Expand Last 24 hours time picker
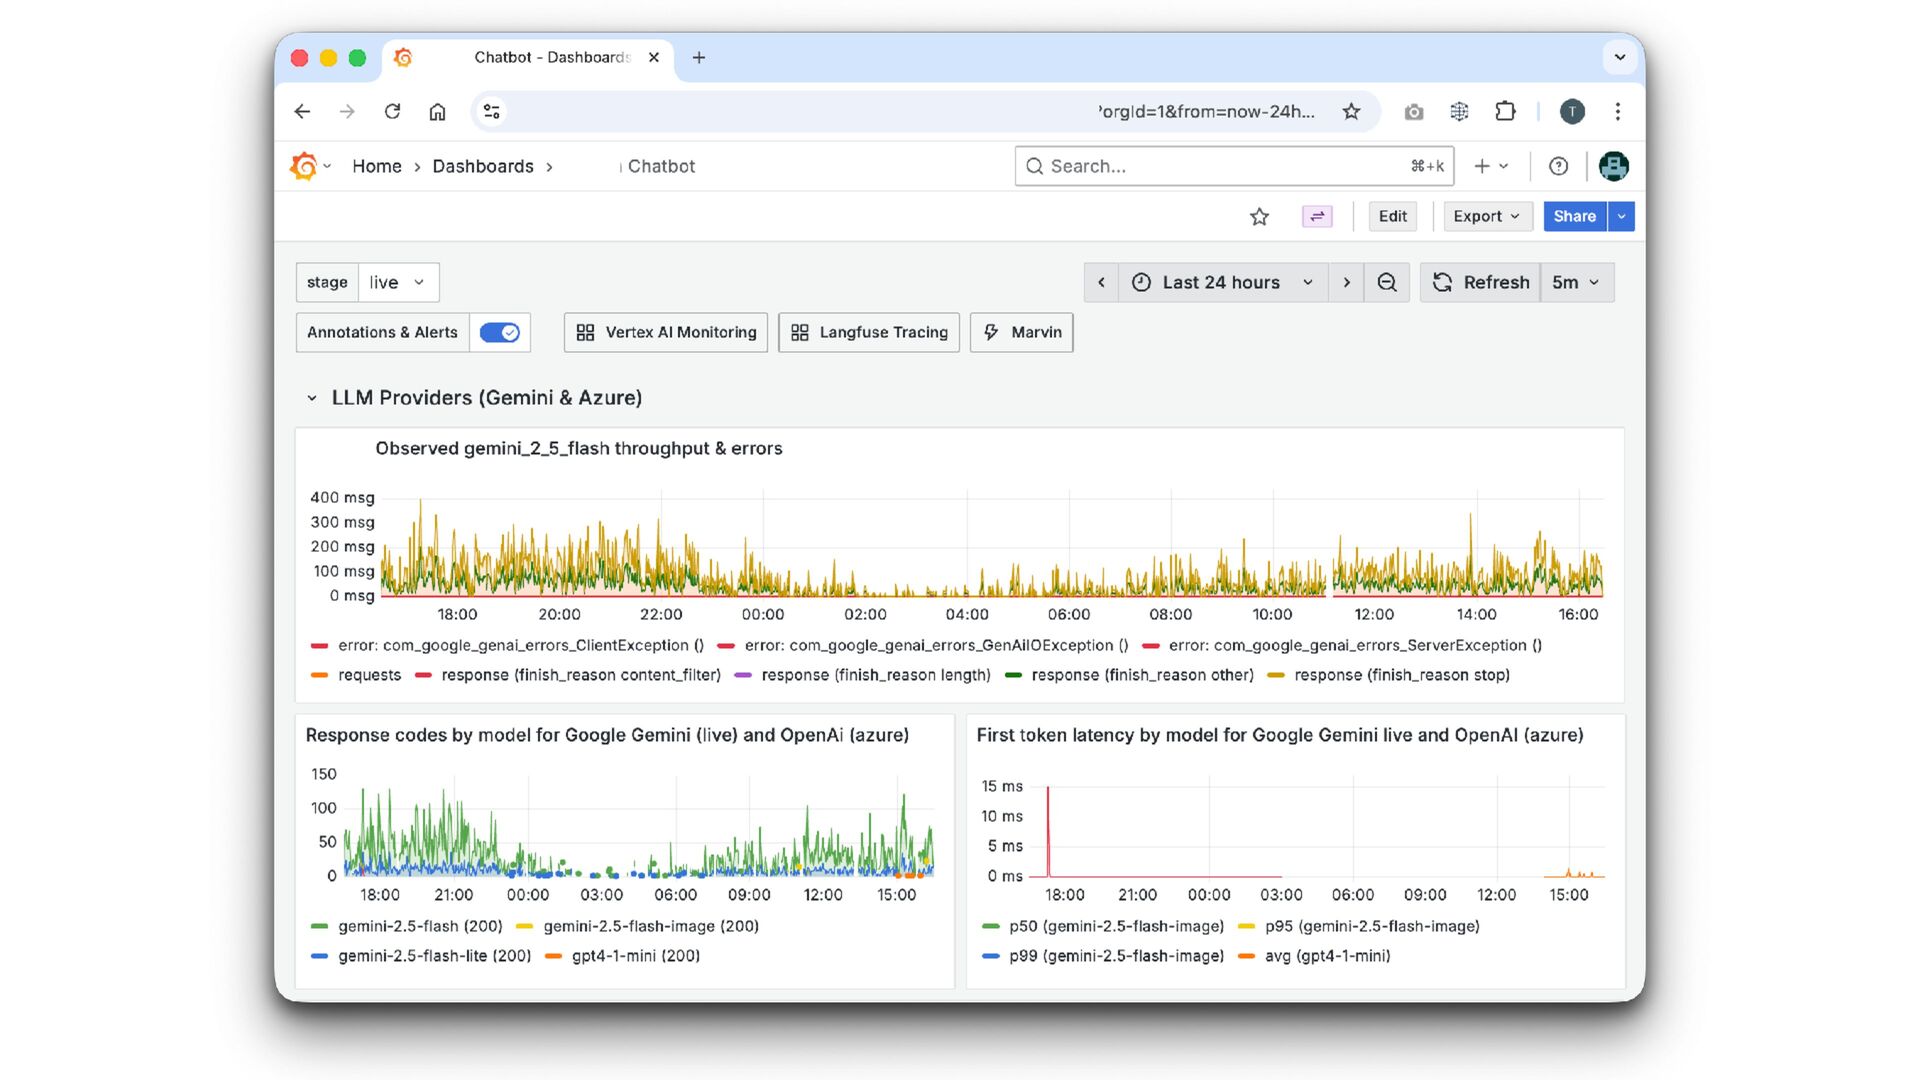This screenshot has width=1920, height=1080. 1222,282
